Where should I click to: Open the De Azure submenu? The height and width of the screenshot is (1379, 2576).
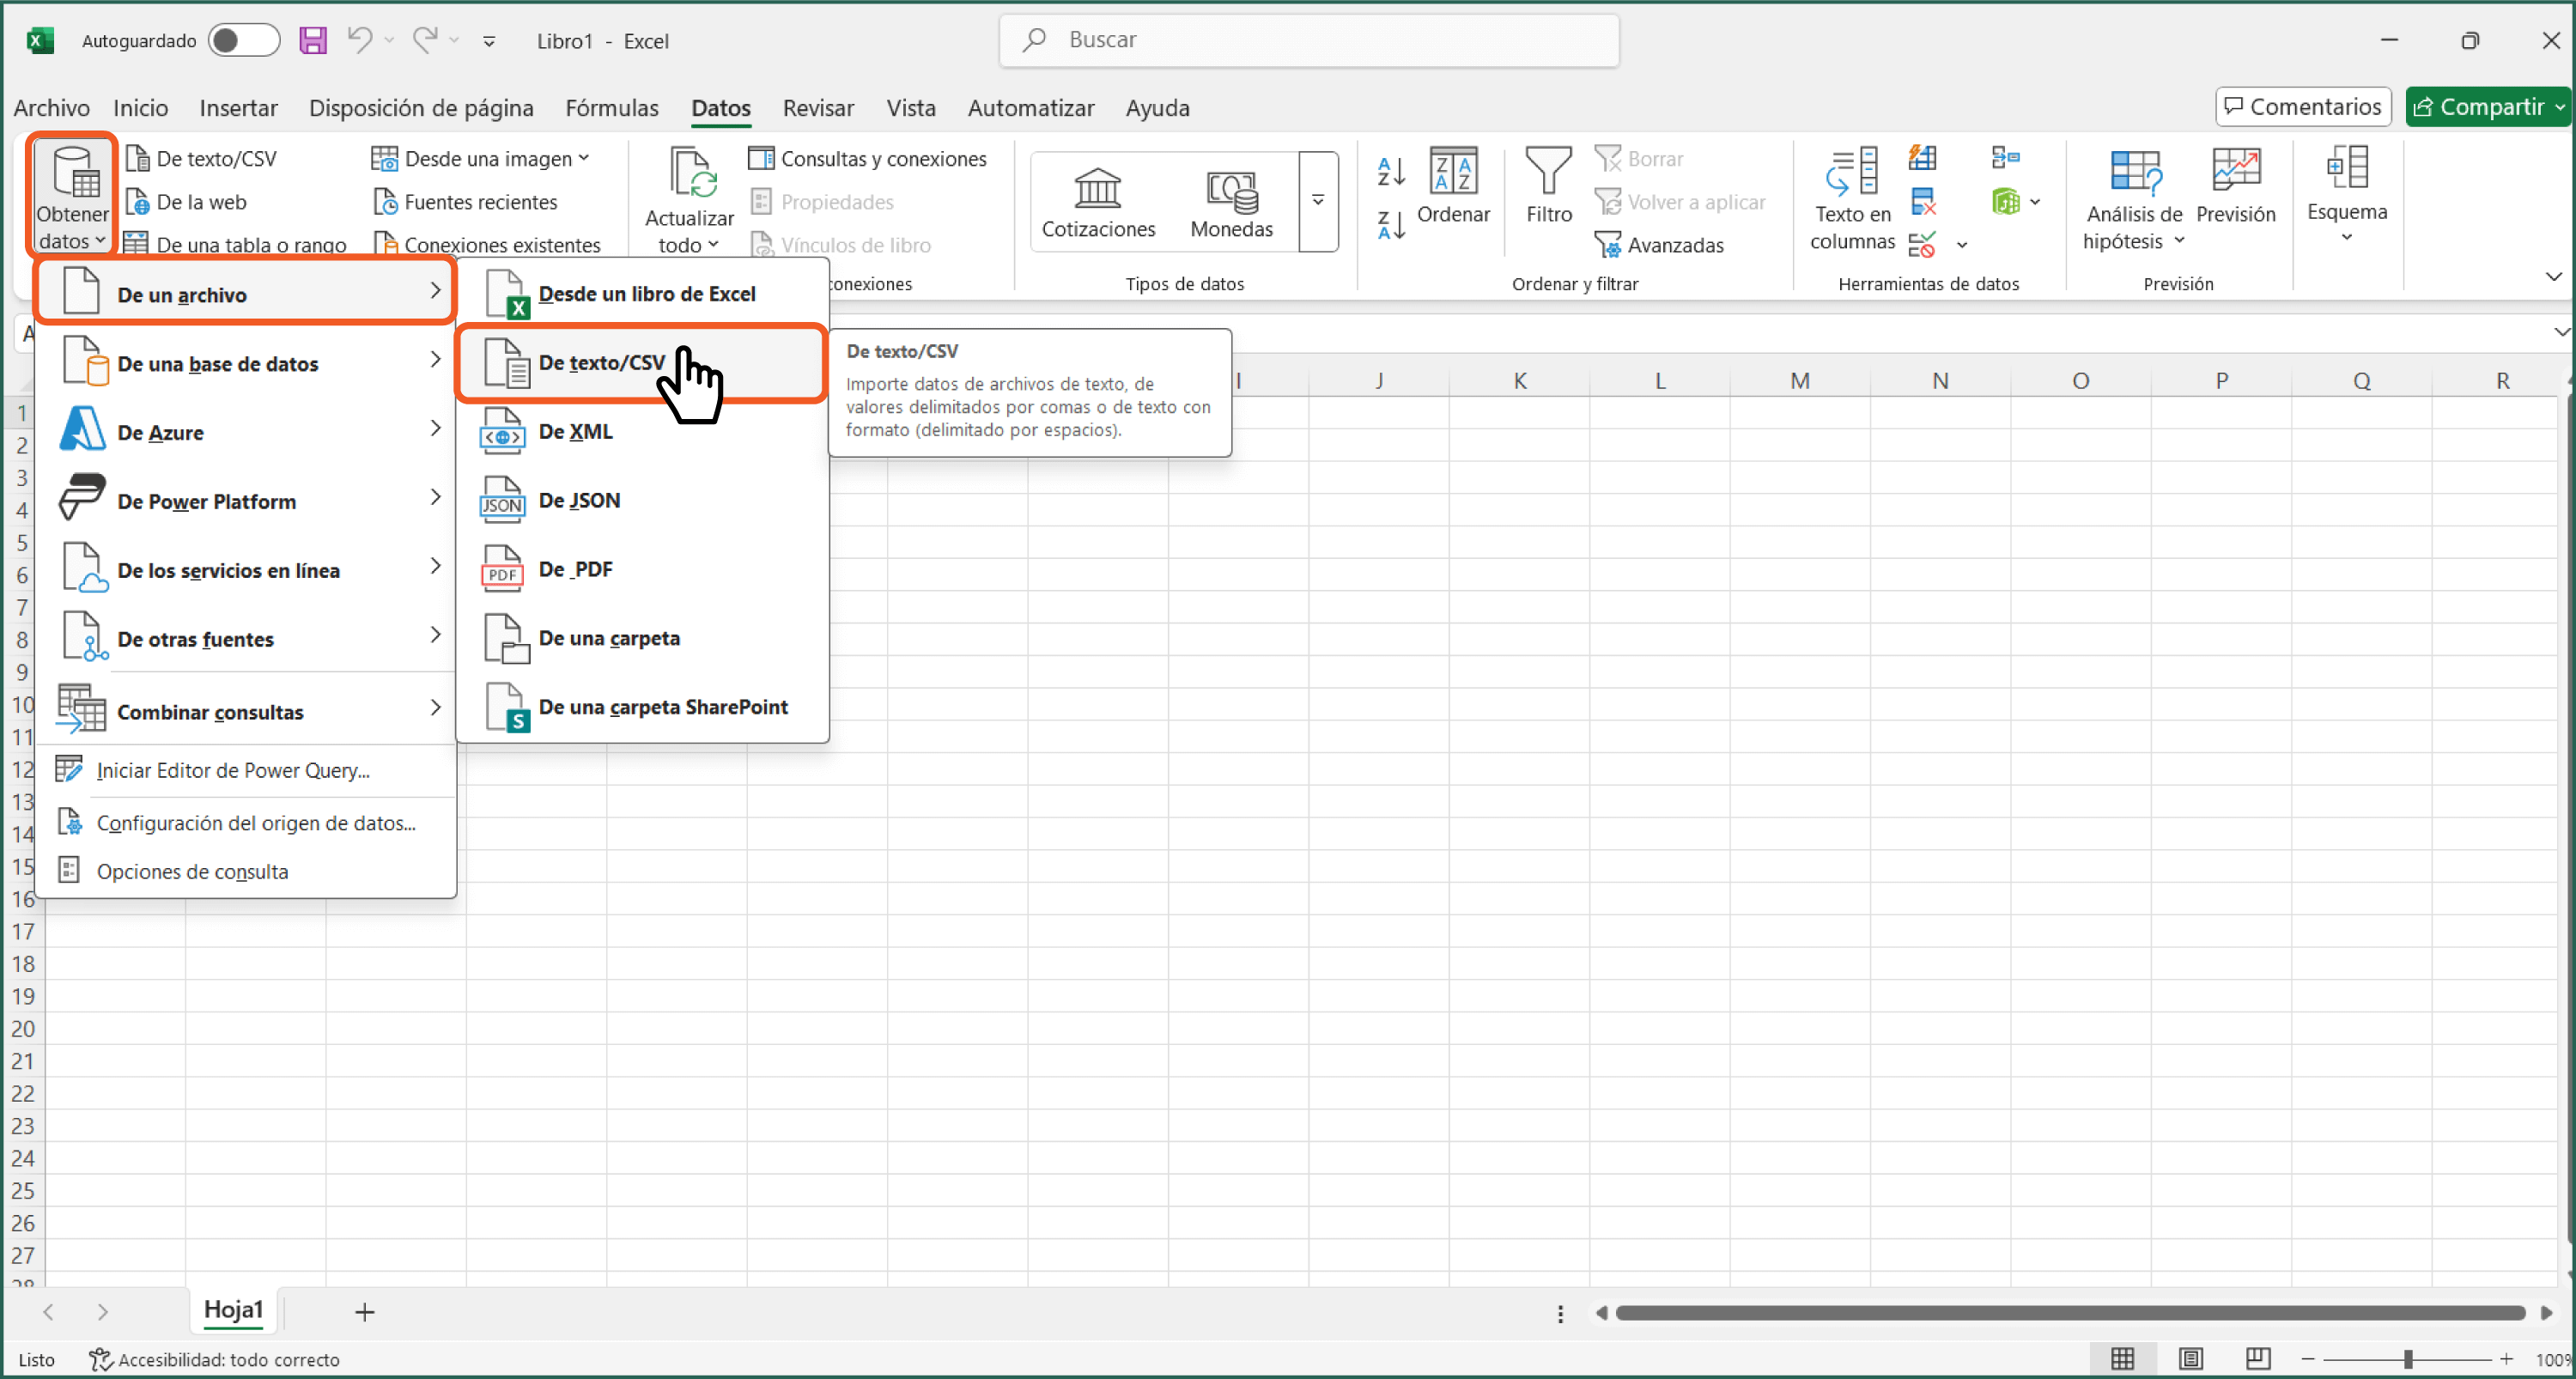[245, 432]
